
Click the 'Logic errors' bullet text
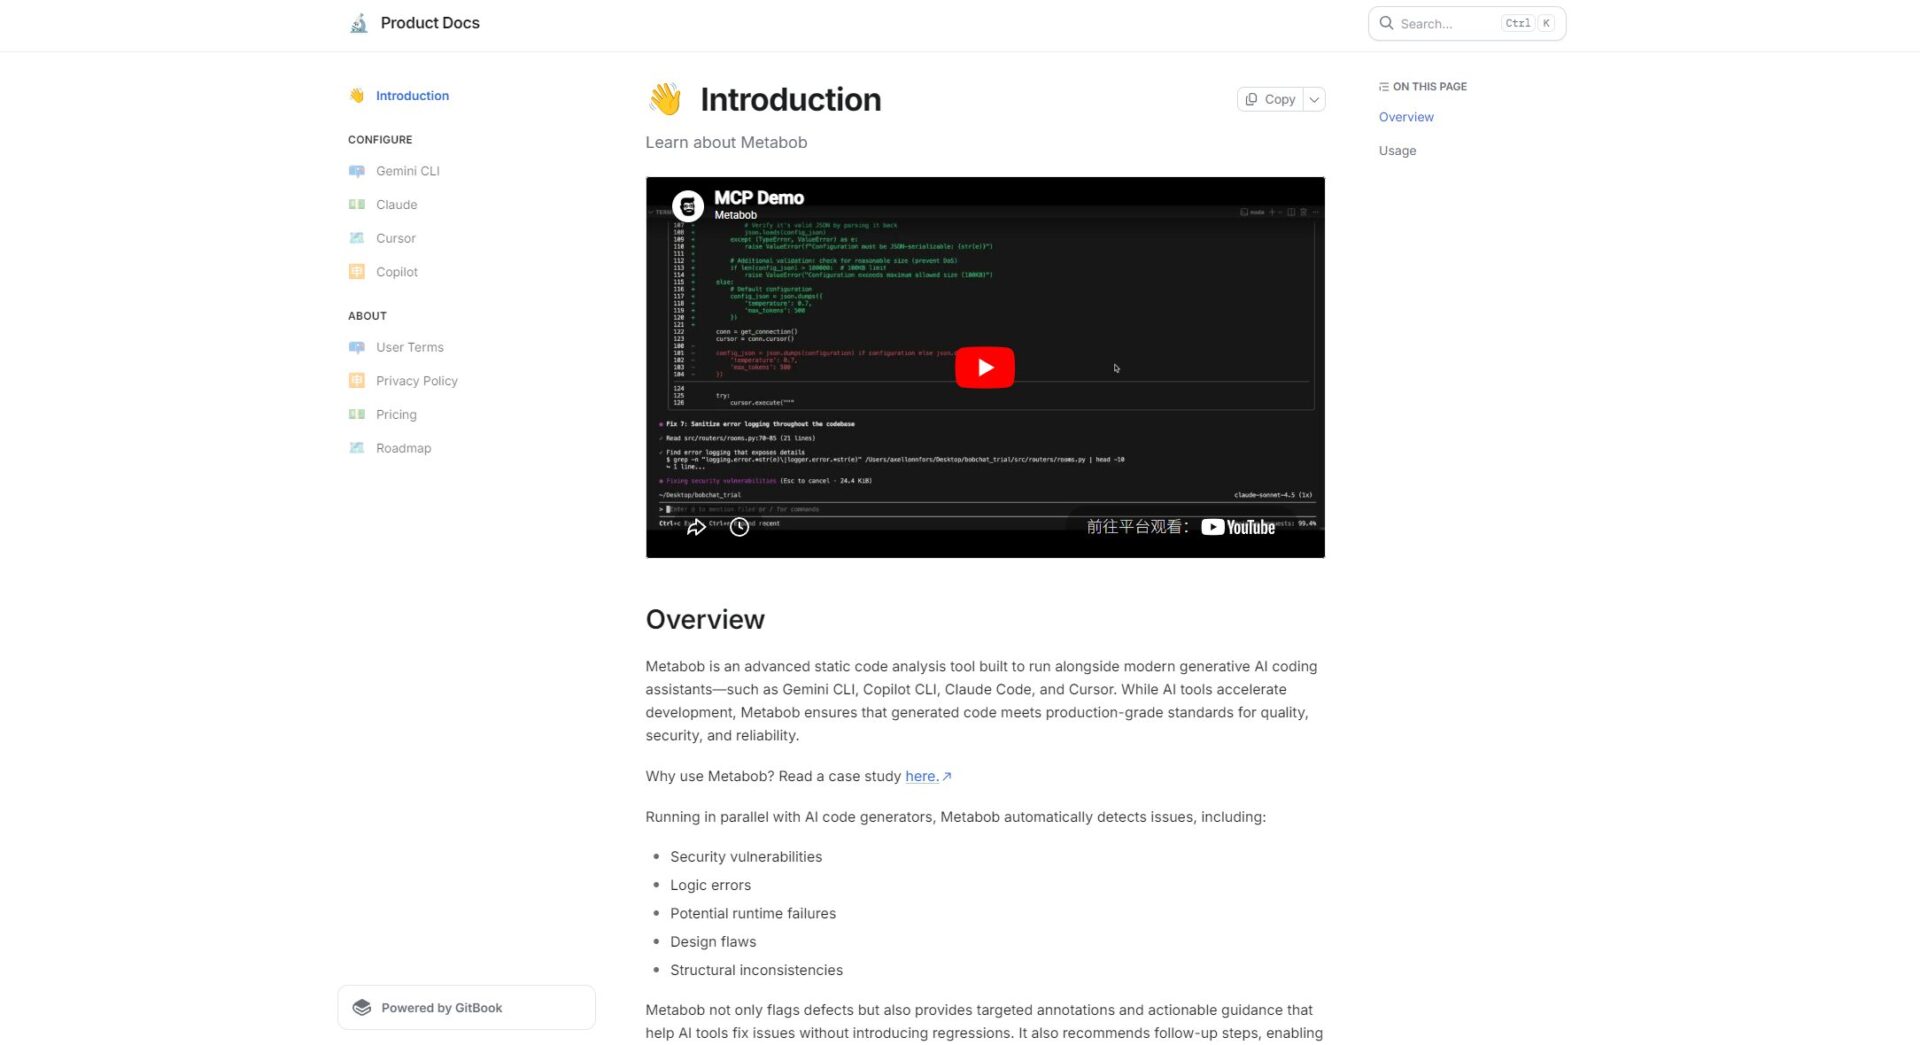(710, 885)
